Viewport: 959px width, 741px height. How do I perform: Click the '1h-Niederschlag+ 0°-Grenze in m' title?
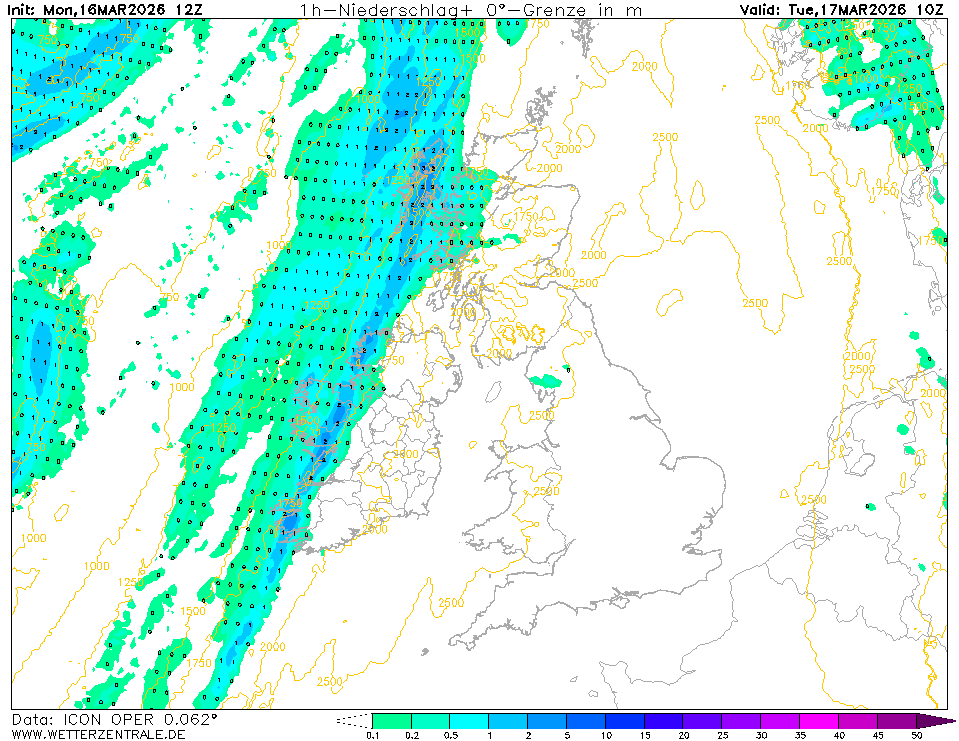coord(471,9)
